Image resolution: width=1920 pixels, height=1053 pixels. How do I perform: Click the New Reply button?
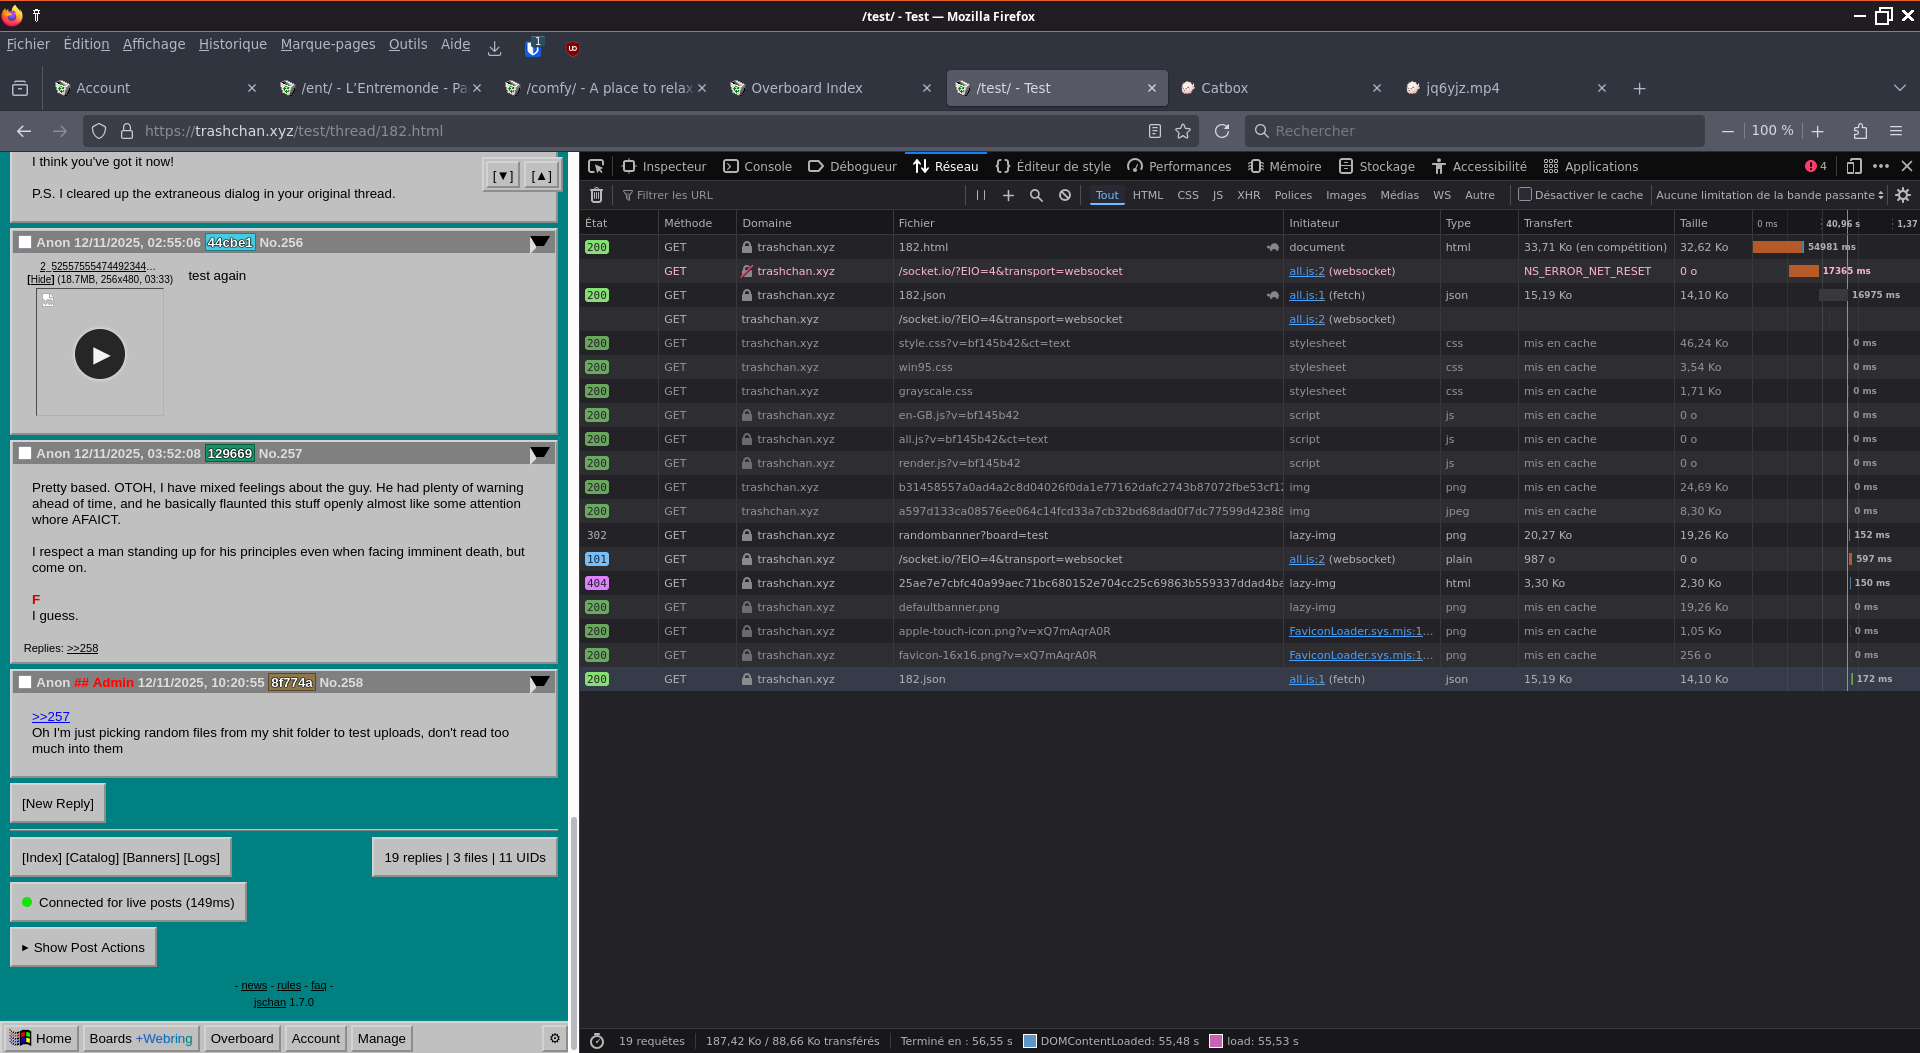click(58, 803)
